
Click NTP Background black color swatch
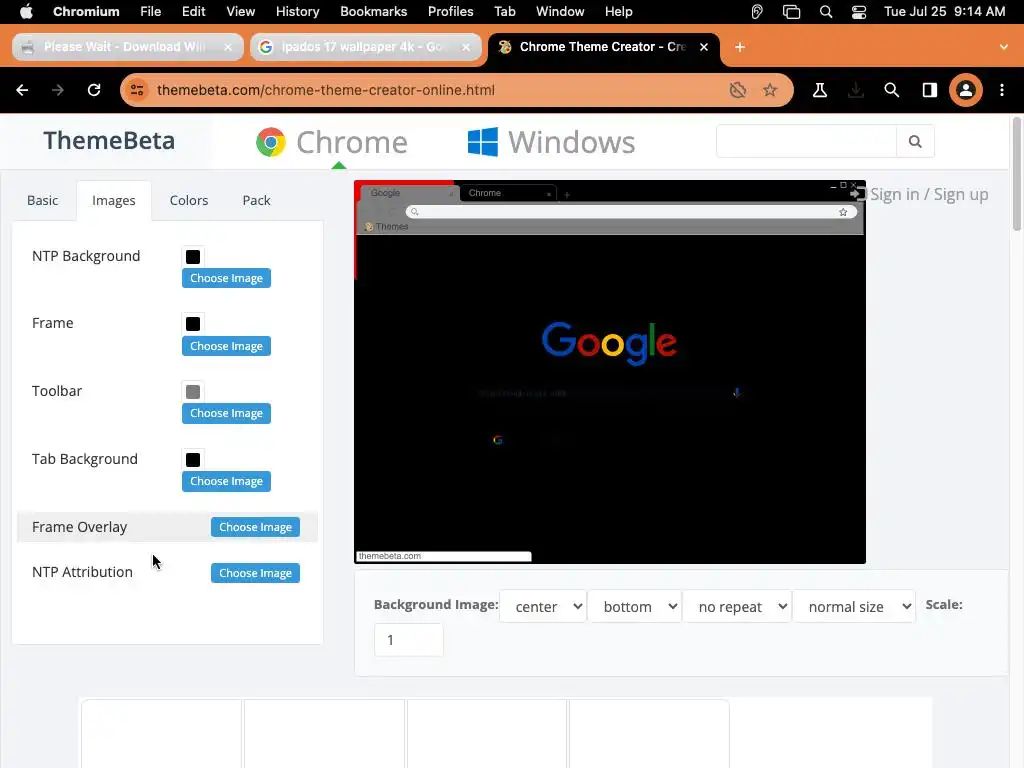193,257
